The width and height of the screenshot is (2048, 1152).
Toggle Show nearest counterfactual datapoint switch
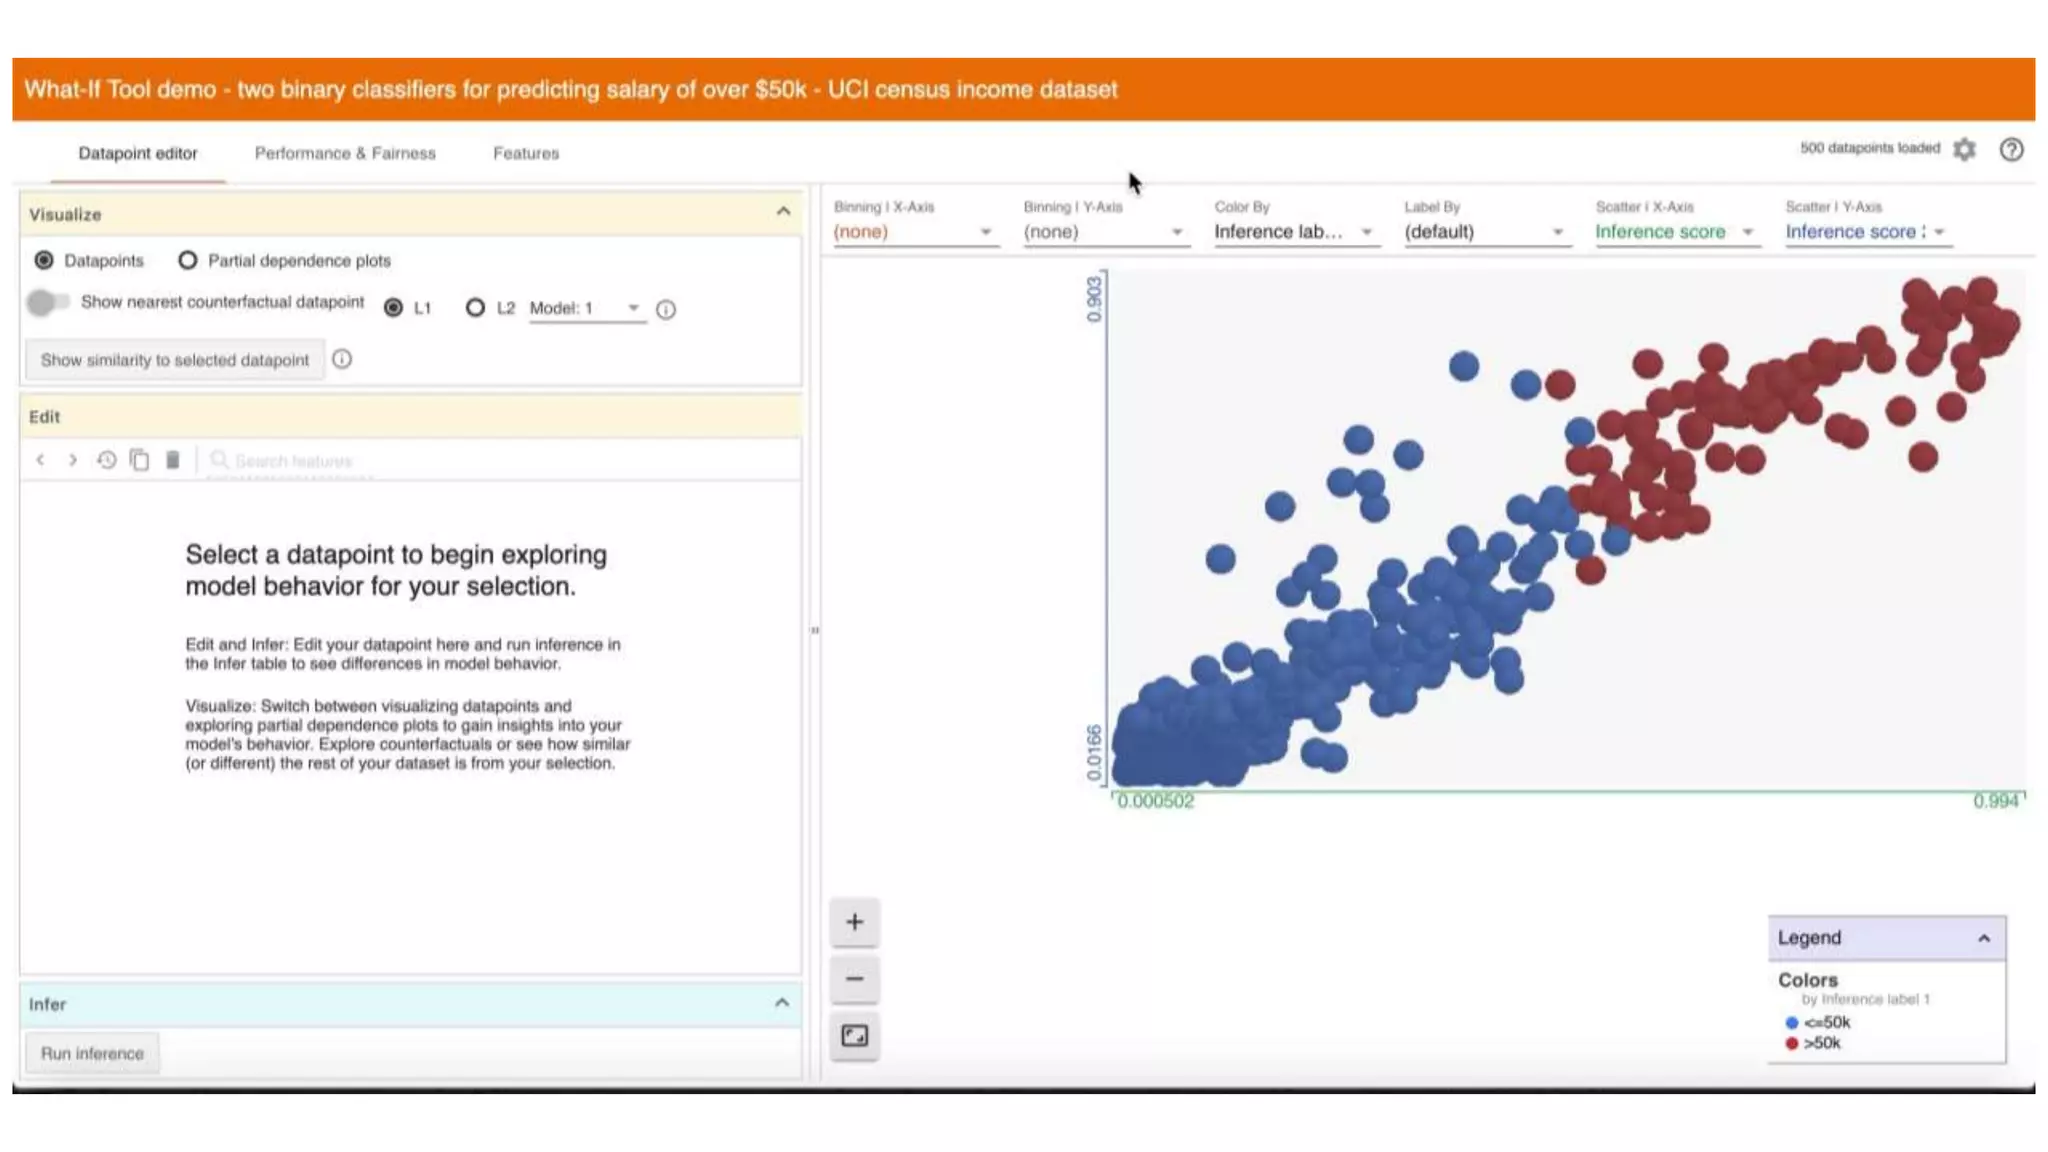[x=47, y=302]
